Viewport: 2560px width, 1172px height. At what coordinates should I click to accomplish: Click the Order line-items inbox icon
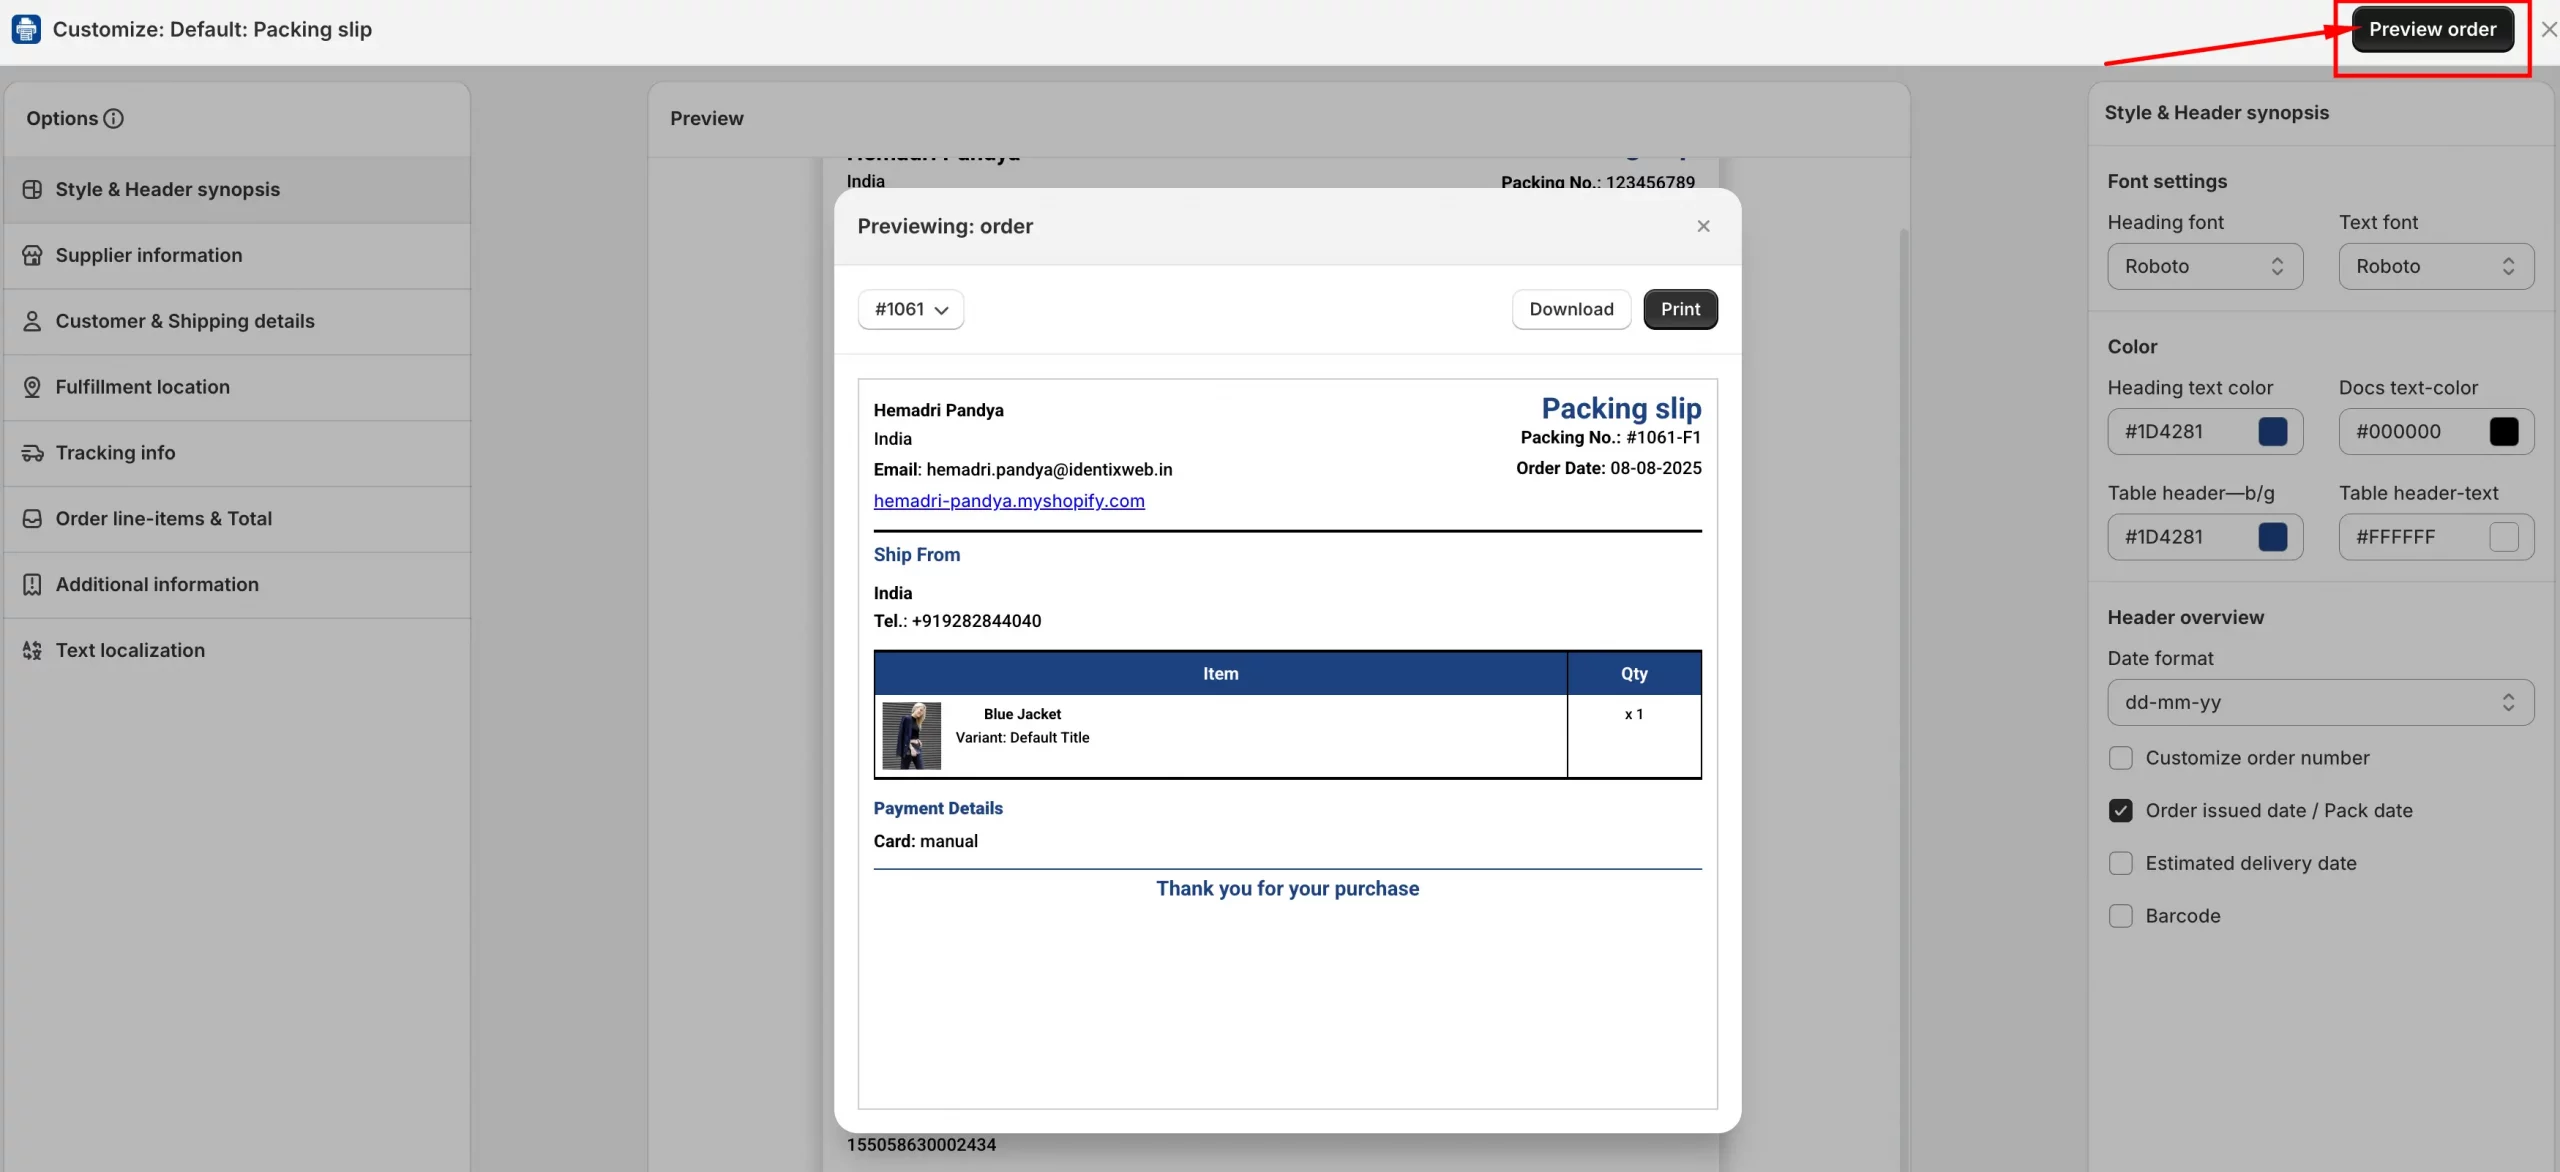(32, 520)
